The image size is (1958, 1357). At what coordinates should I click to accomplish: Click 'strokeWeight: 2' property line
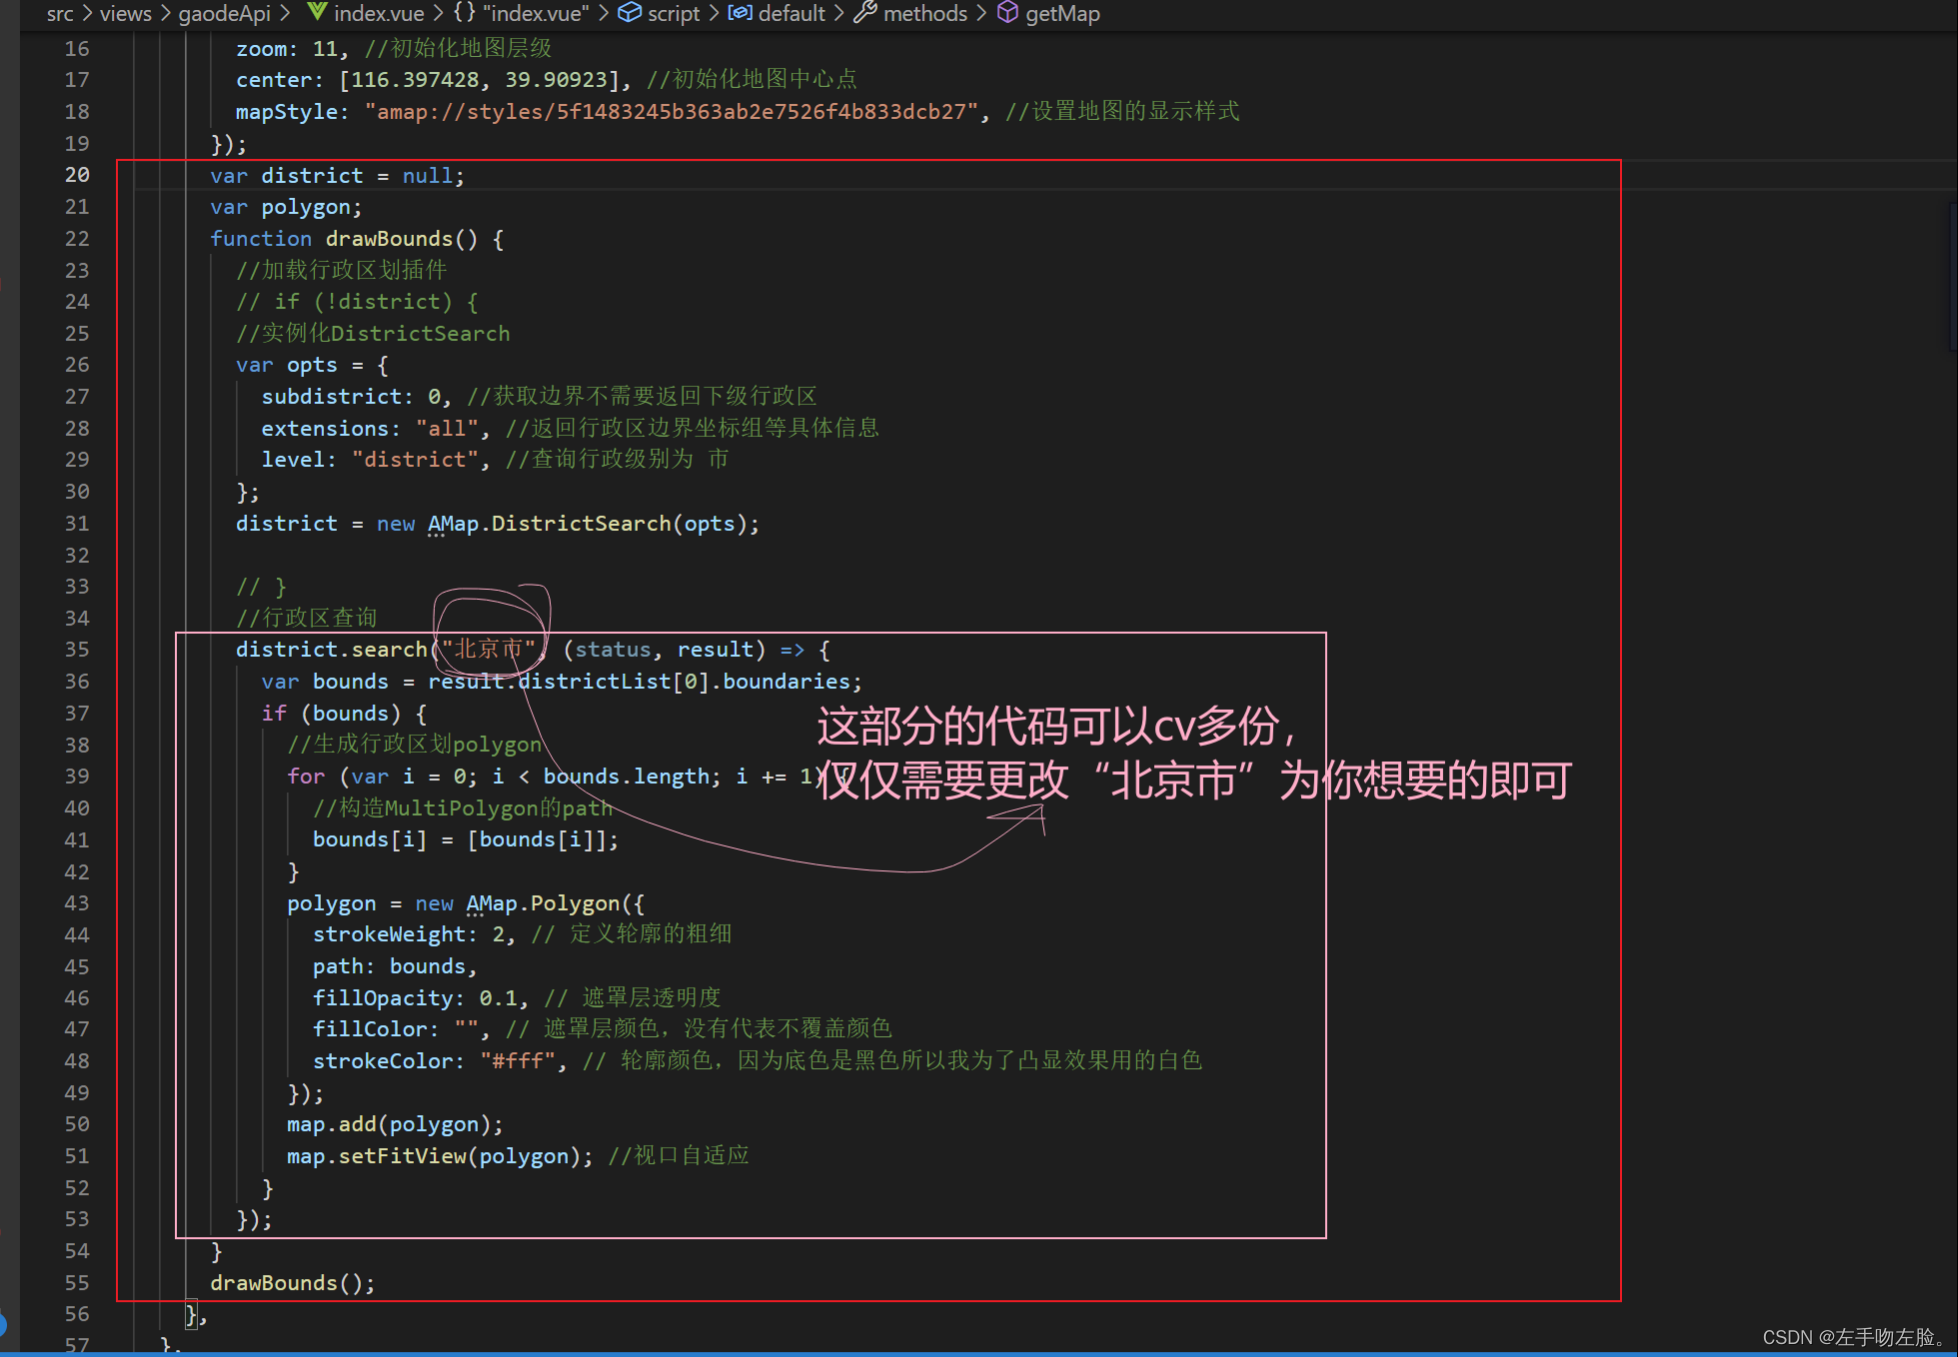click(x=408, y=934)
